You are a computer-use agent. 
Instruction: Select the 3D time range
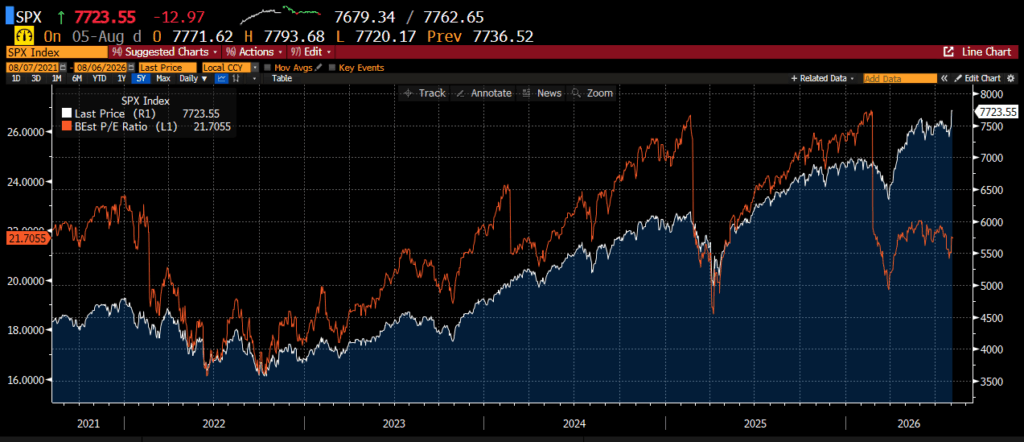36,78
